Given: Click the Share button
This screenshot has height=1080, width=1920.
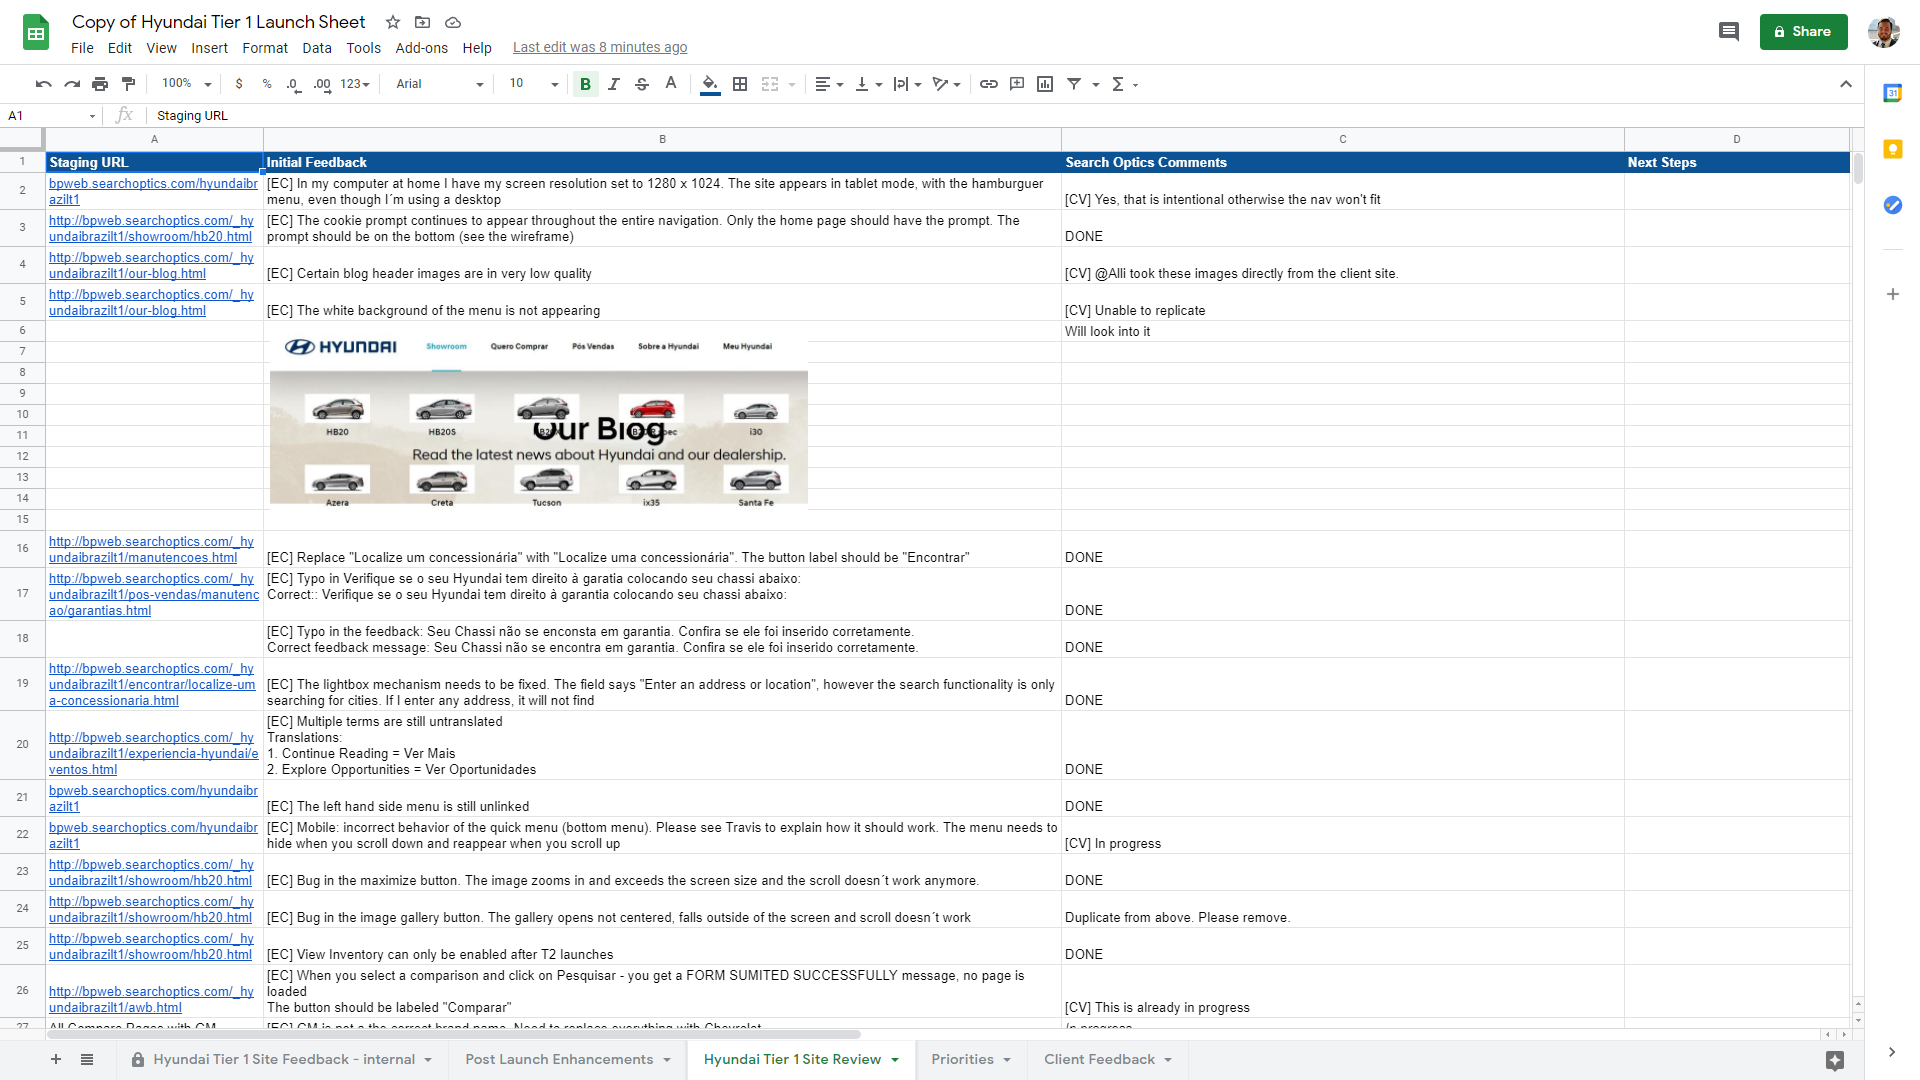Looking at the screenshot, I should 1803,32.
